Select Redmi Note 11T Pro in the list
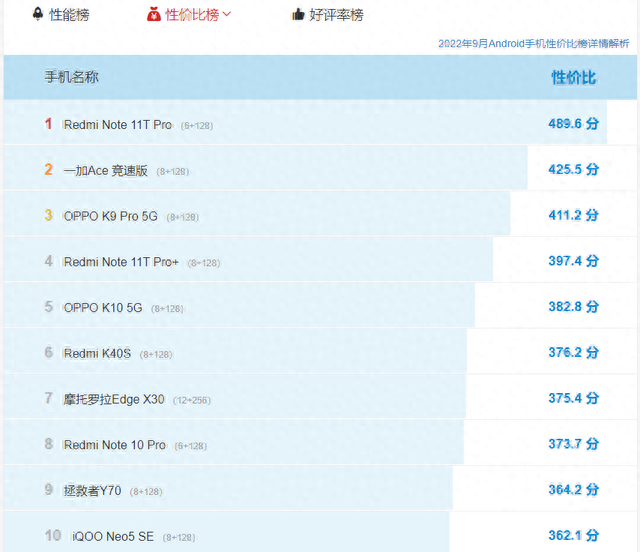This screenshot has width=640, height=552. (118, 125)
